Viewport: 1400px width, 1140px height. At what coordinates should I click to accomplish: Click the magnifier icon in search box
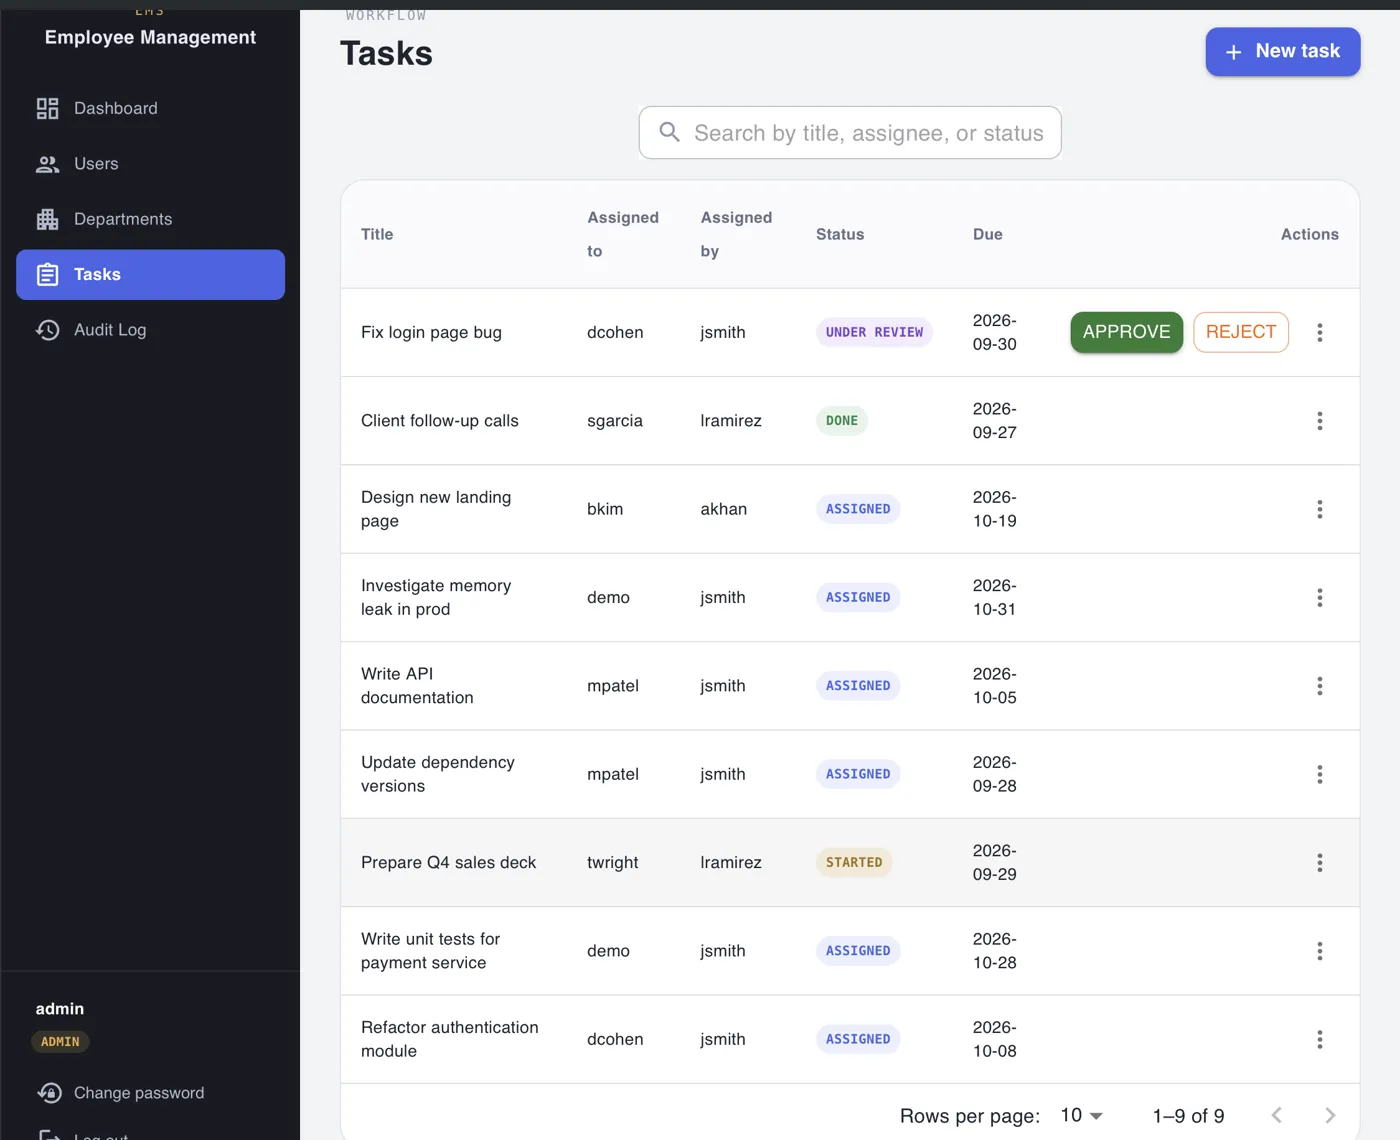[669, 132]
